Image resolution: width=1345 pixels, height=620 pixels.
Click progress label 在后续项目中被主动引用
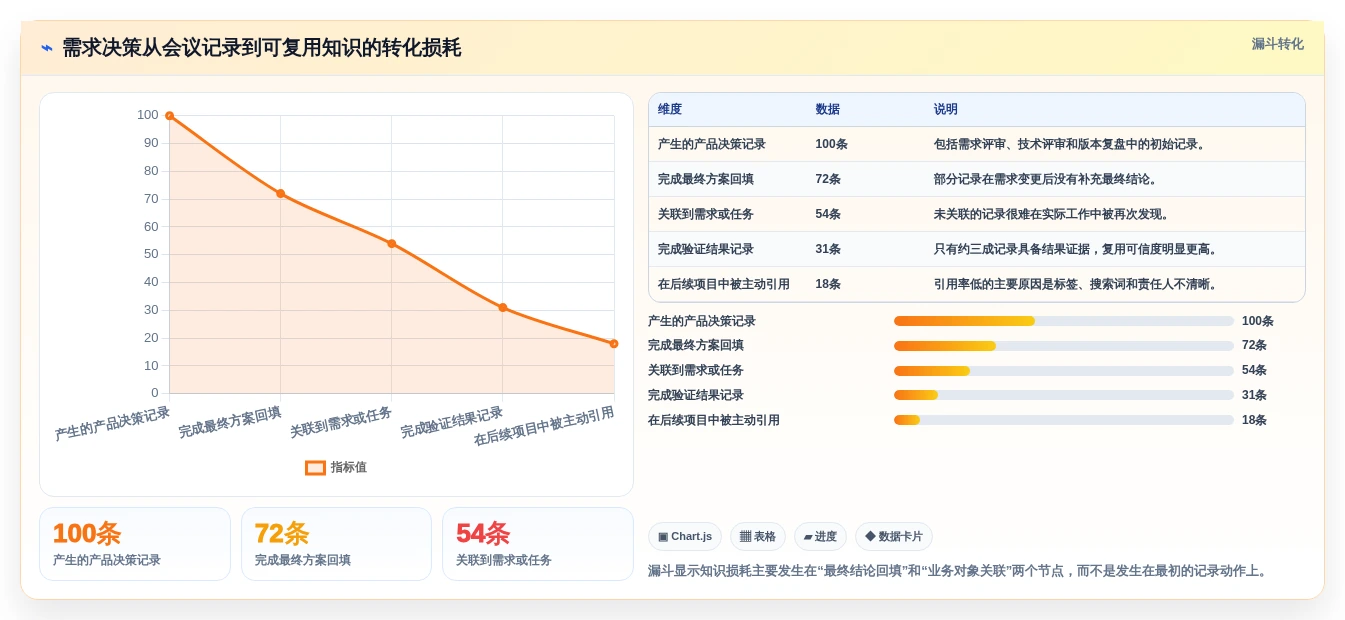coord(714,420)
